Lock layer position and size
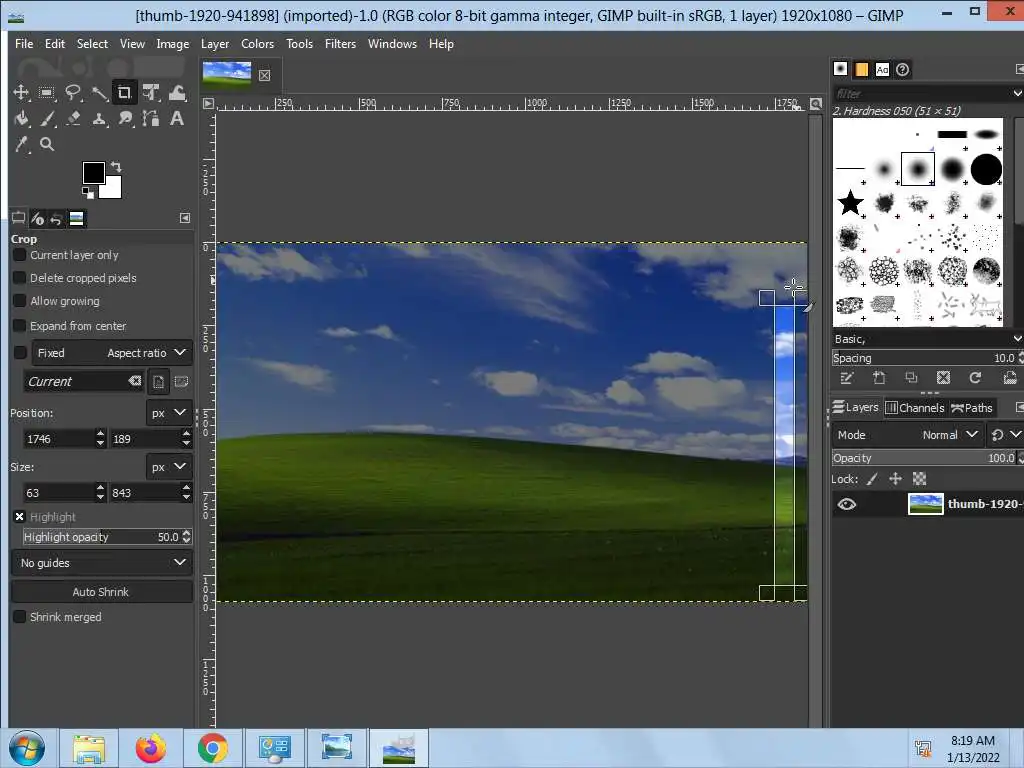1024x768 pixels. 895,479
